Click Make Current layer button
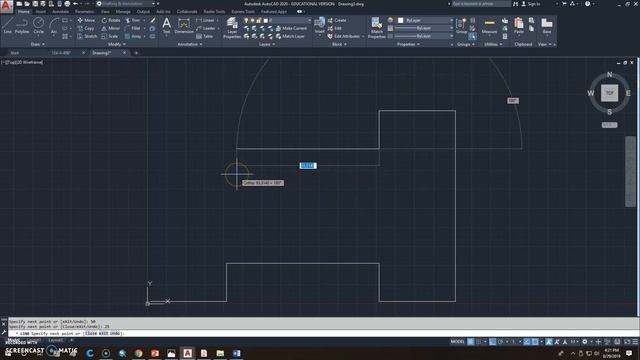Viewport: 640px width, 360px height. (291, 28)
